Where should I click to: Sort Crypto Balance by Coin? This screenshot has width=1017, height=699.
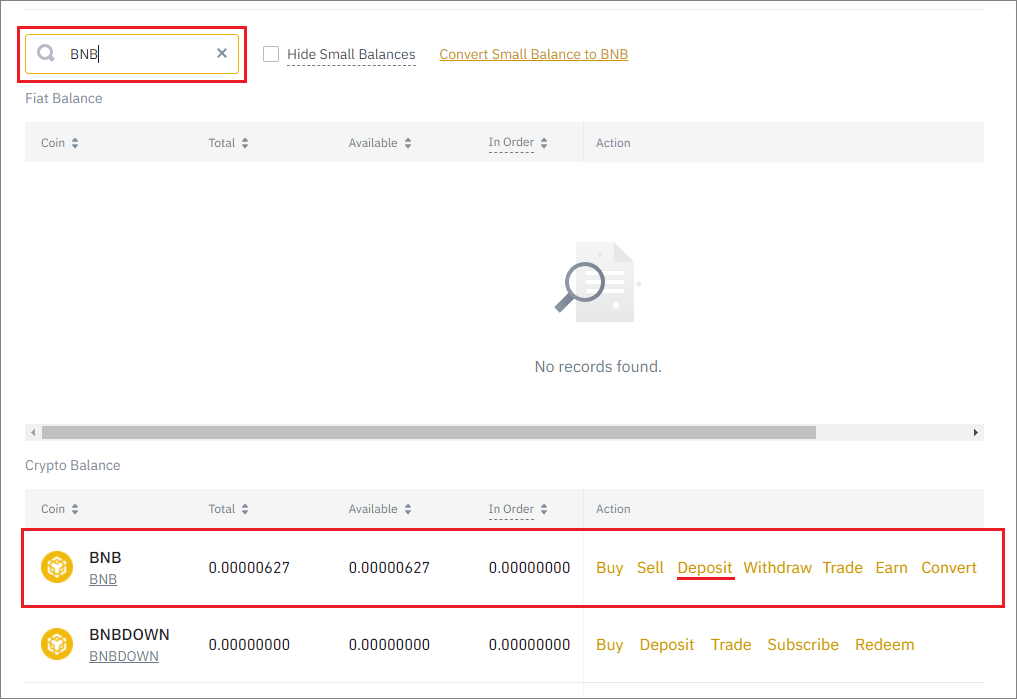[x=75, y=509]
